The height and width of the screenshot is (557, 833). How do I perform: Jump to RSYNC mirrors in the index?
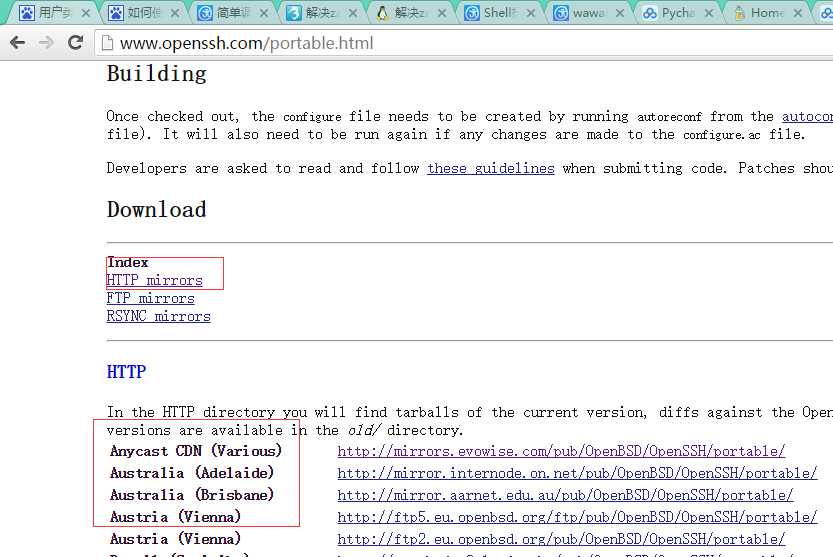coord(158,317)
